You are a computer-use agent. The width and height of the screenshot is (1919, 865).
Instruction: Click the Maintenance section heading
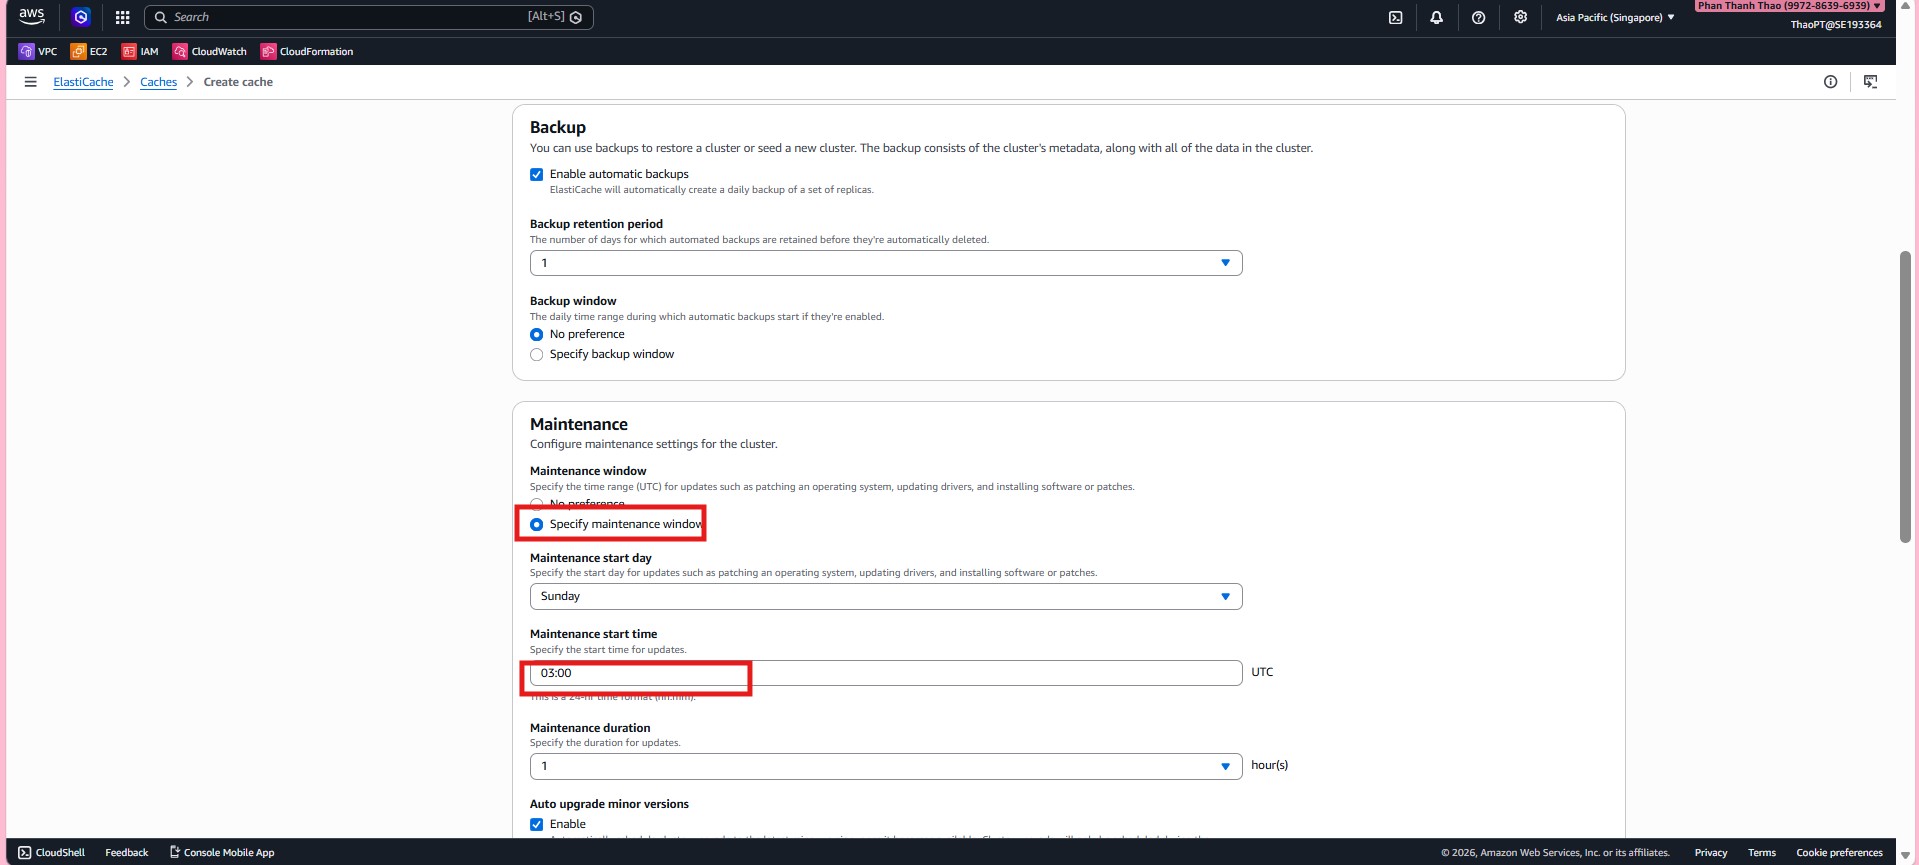point(579,424)
